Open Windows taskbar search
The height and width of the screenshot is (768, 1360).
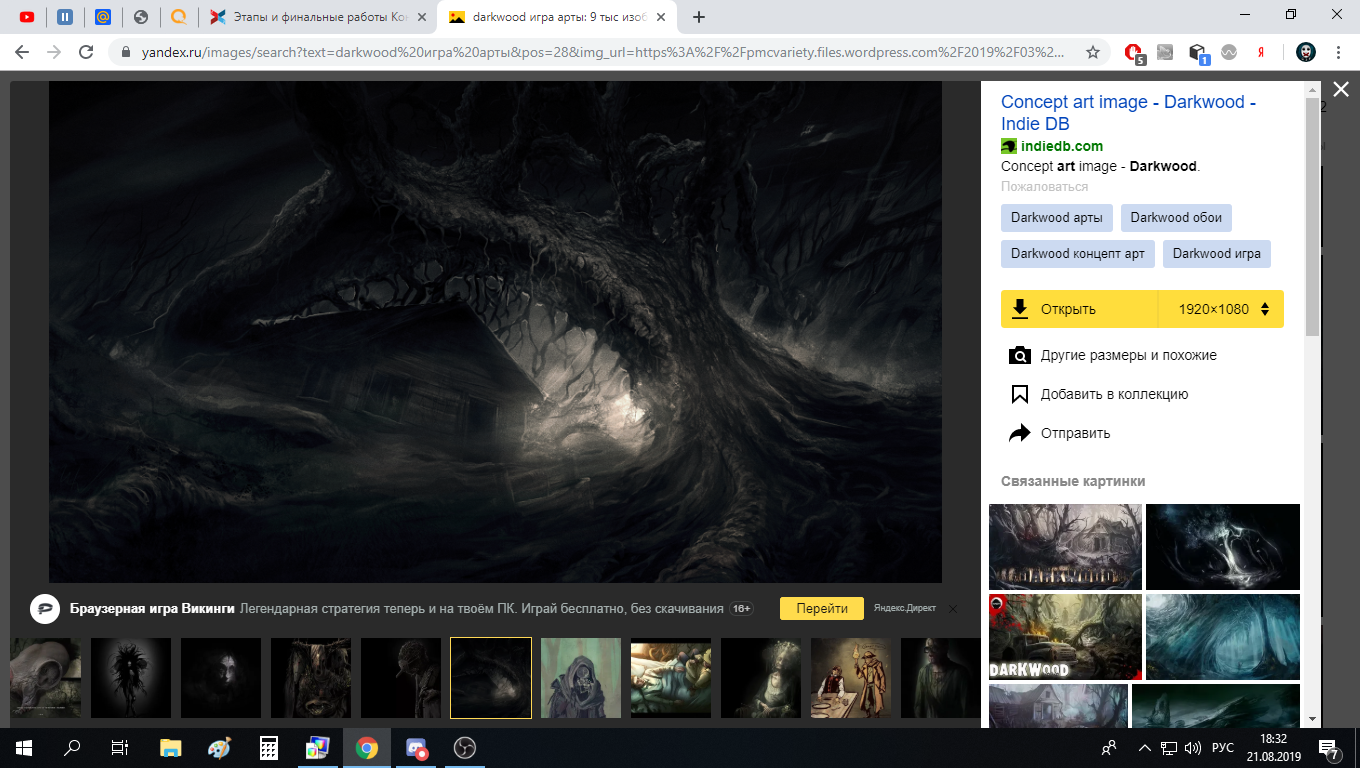[x=72, y=748]
